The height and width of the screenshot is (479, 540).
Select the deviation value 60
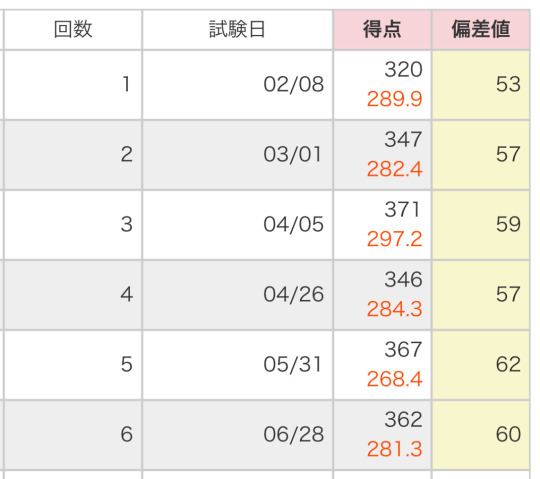coord(508,434)
